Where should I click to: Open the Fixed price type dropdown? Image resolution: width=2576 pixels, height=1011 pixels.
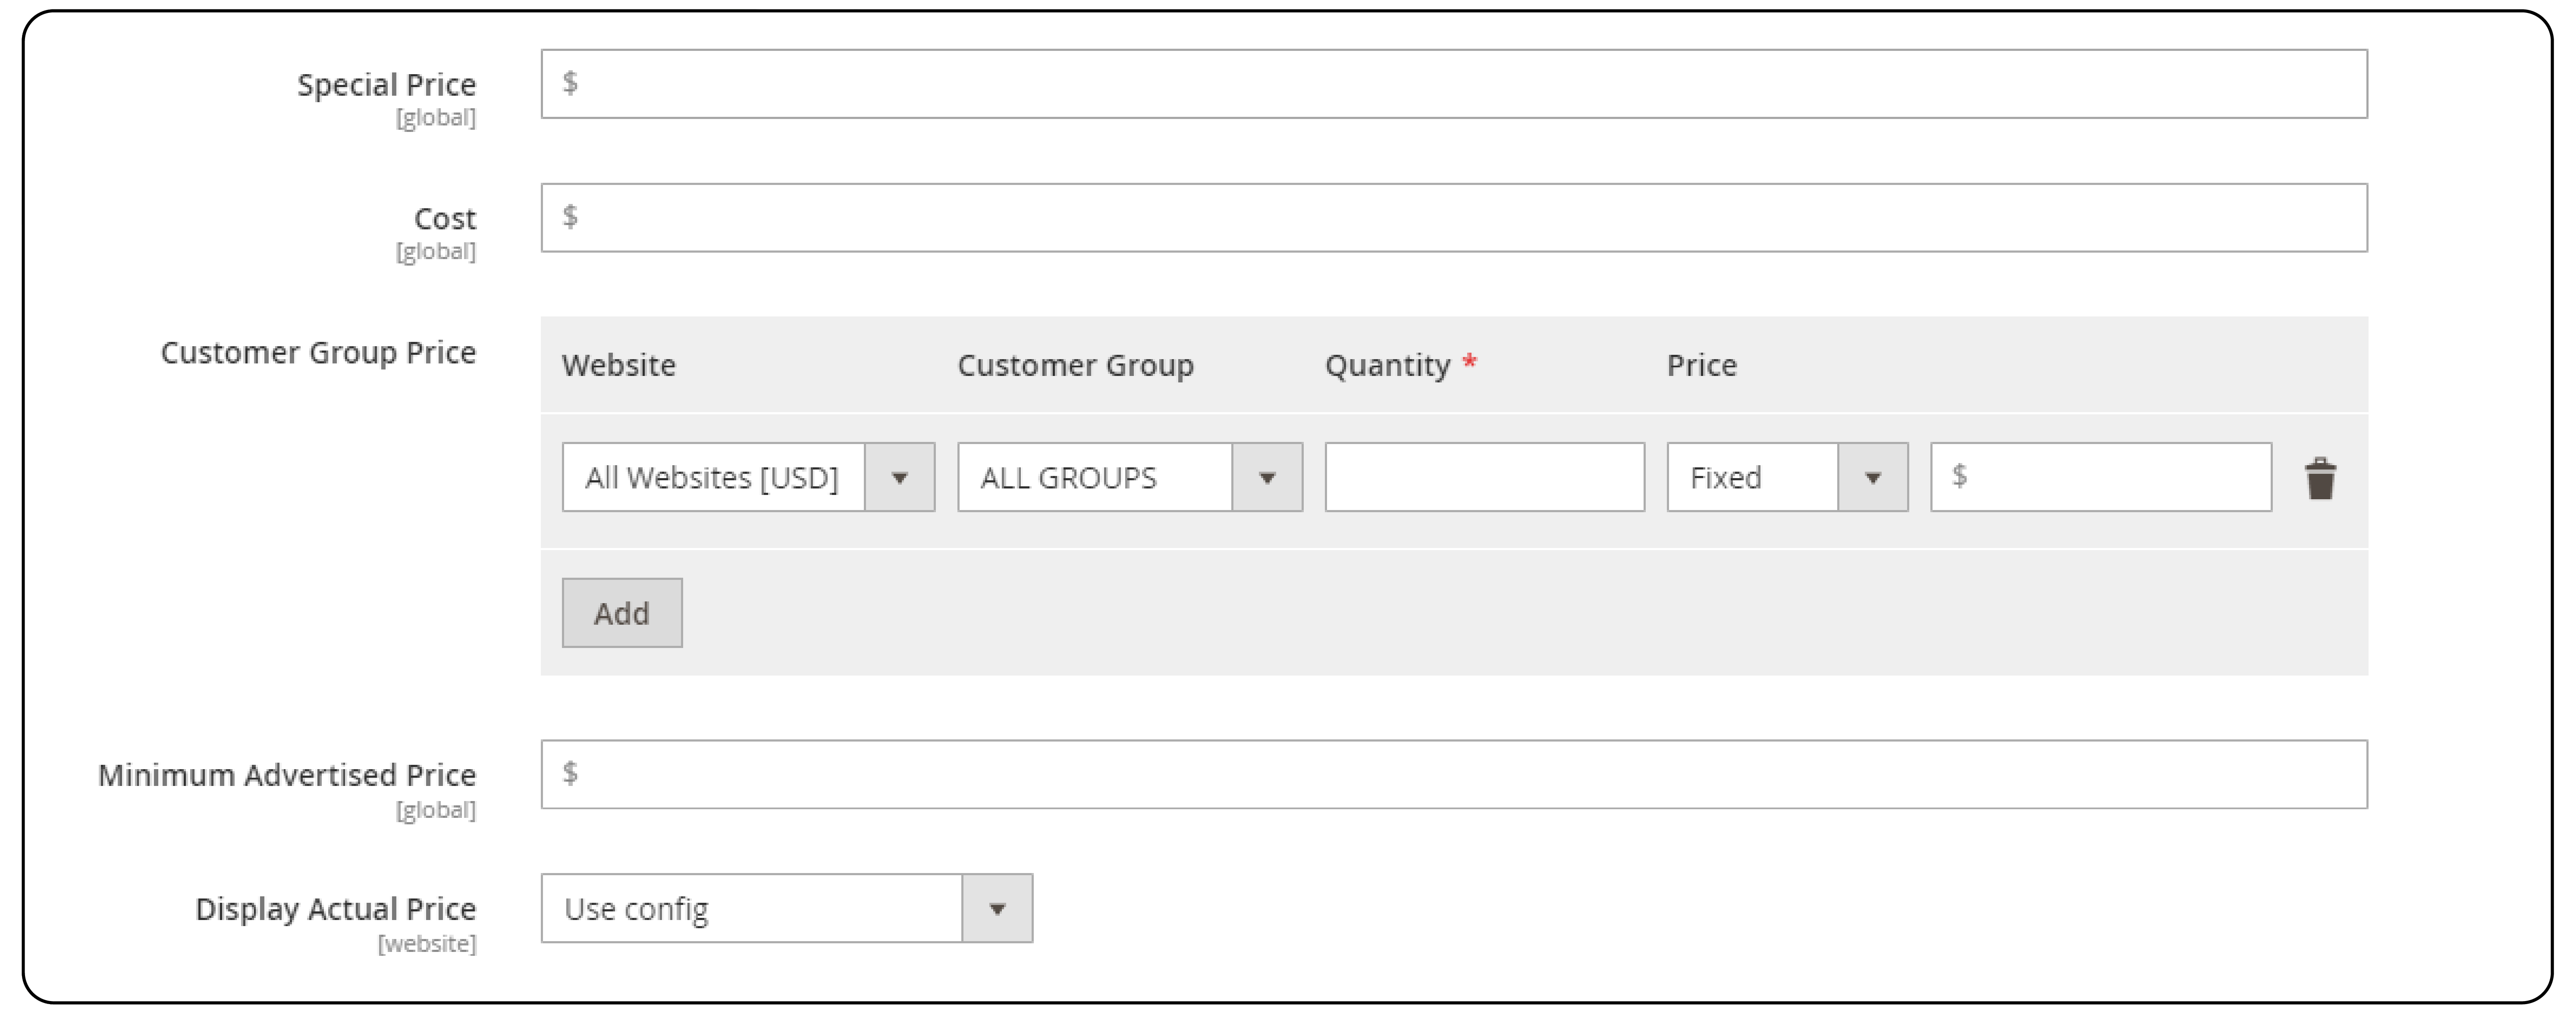pos(1787,478)
